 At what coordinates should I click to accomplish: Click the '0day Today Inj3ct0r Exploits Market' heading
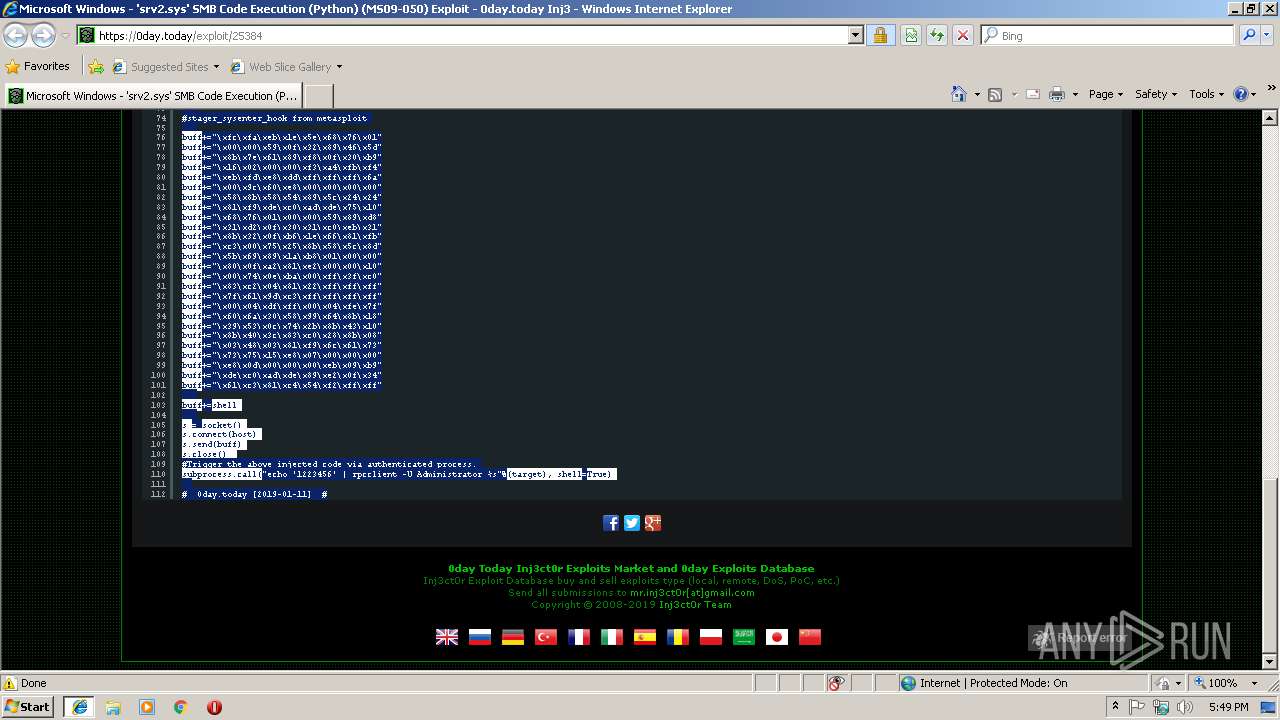(631, 569)
